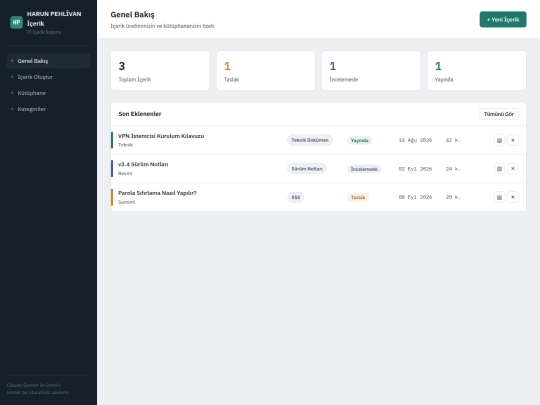Click the Toplam İçerik stat card
Image resolution: width=540 pixels, height=405 pixels.
tap(160, 71)
